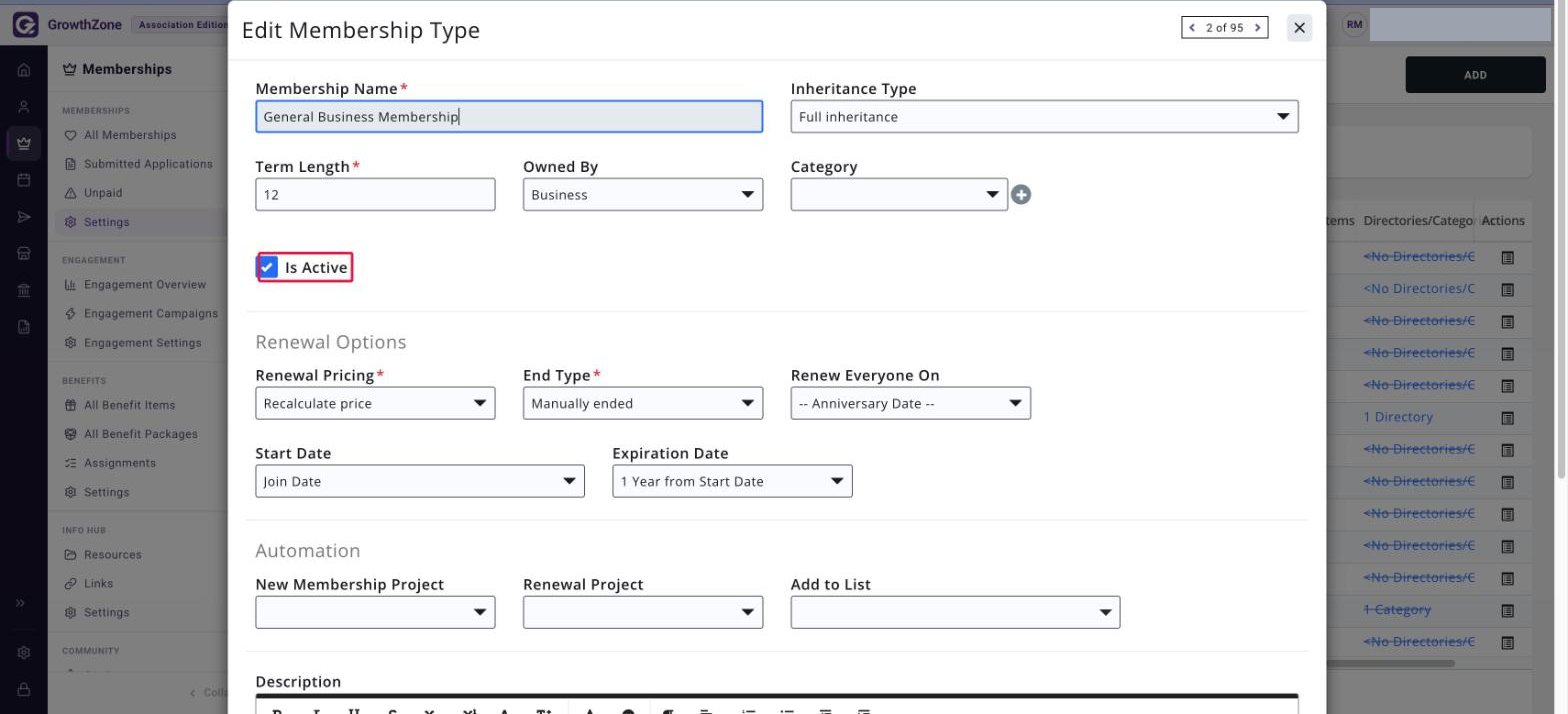The height and width of the screenshot is (714, 1568).
Task: Click the Association Edition badge
Action: tap(181, 25)
